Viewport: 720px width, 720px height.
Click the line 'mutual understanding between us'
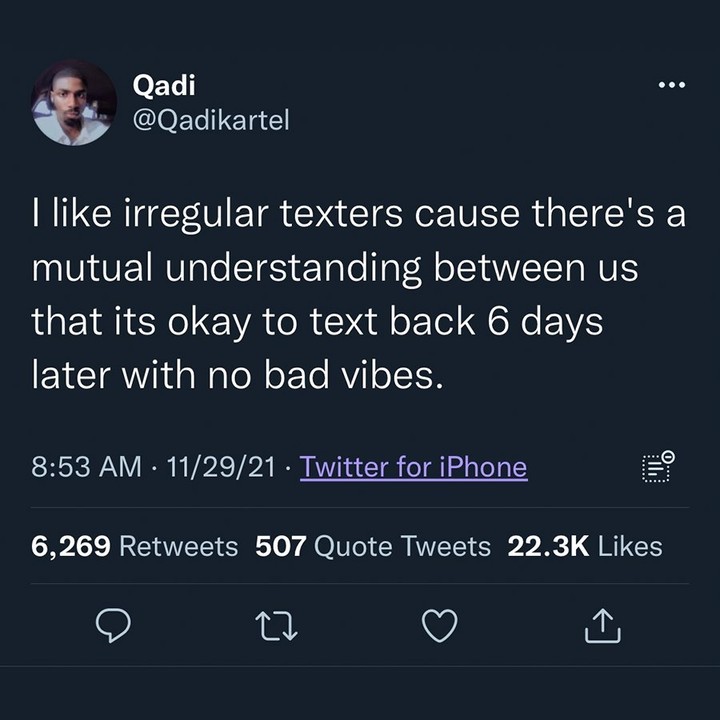click(x=335, y=271)
